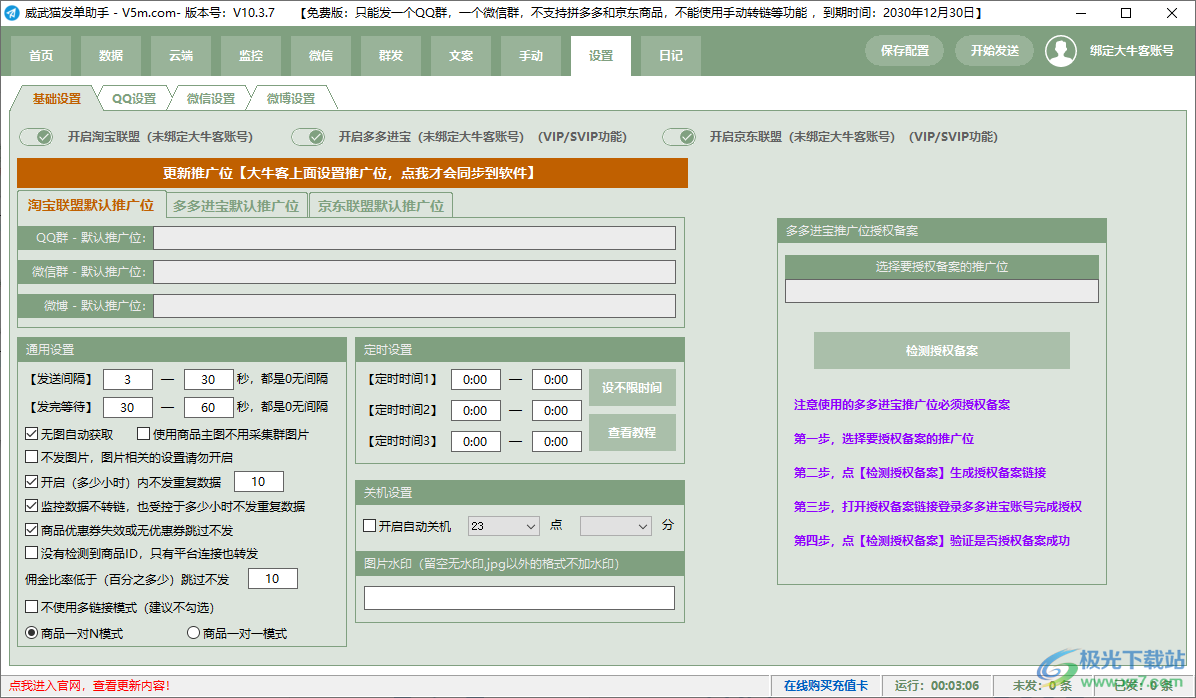Select 设置 main tab
Viewport: 1196px width, 698px height.
click(x=601, y=56)
